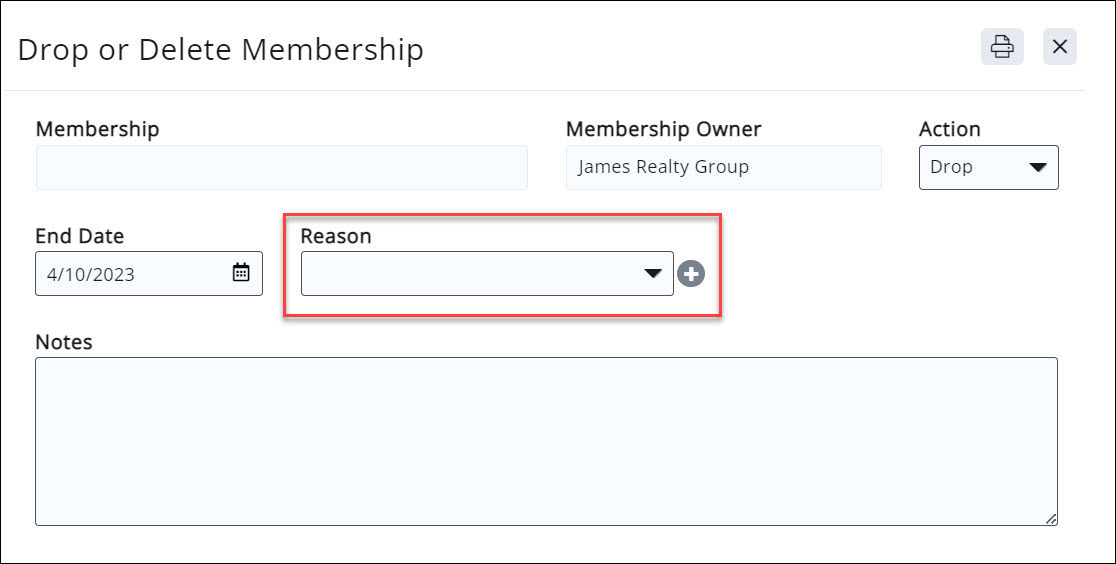Expand the Action dropdown arrow
Viewport: 1116px width, 564px height.
coord(1038,167)
